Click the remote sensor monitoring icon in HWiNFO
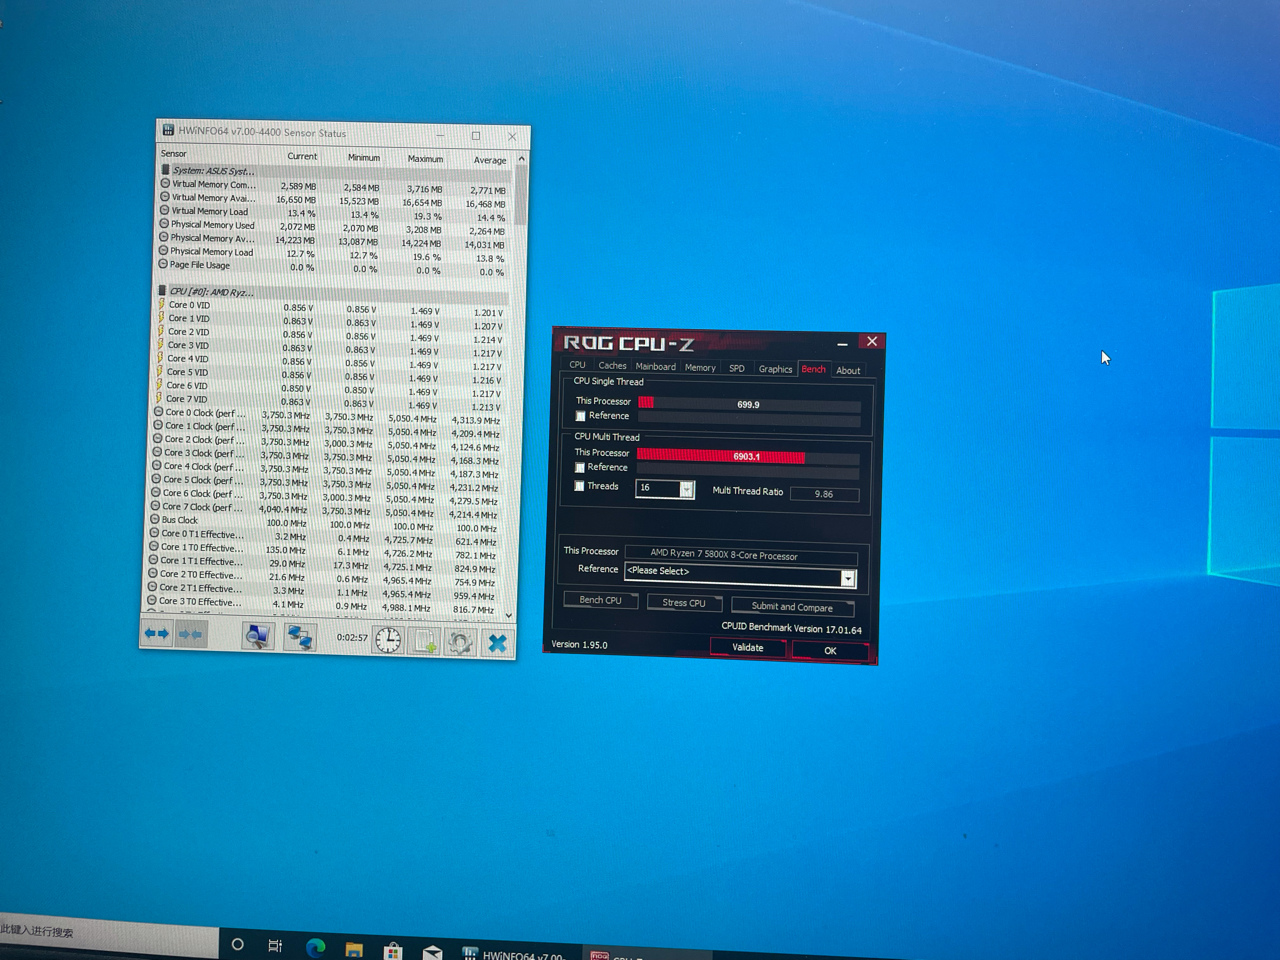 [x=300, y=638]
